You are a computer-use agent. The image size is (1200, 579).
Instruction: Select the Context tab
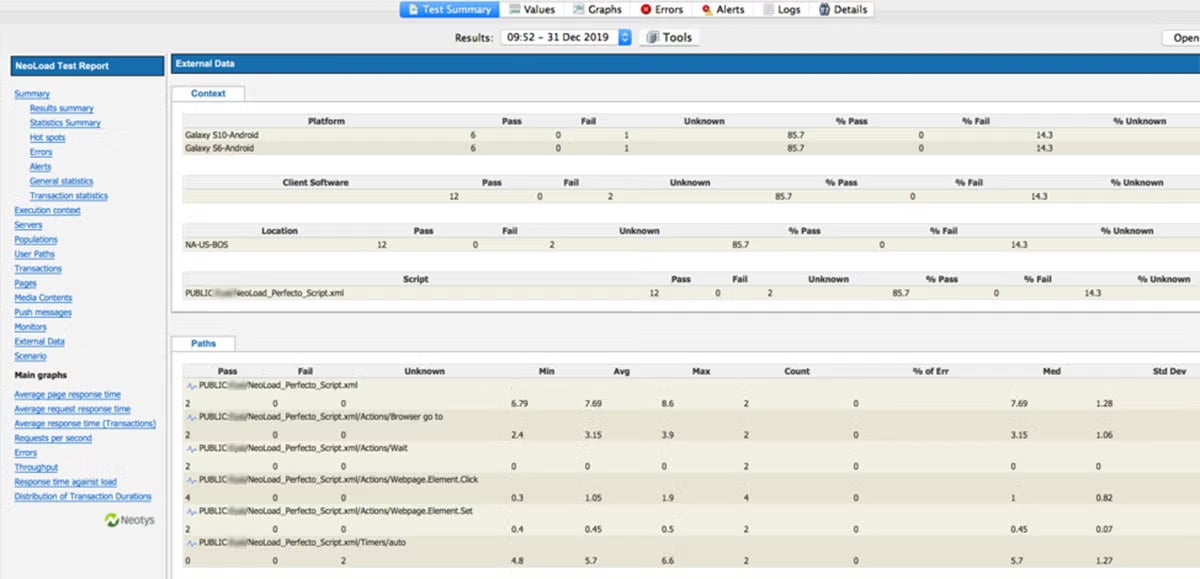point(208,93)
